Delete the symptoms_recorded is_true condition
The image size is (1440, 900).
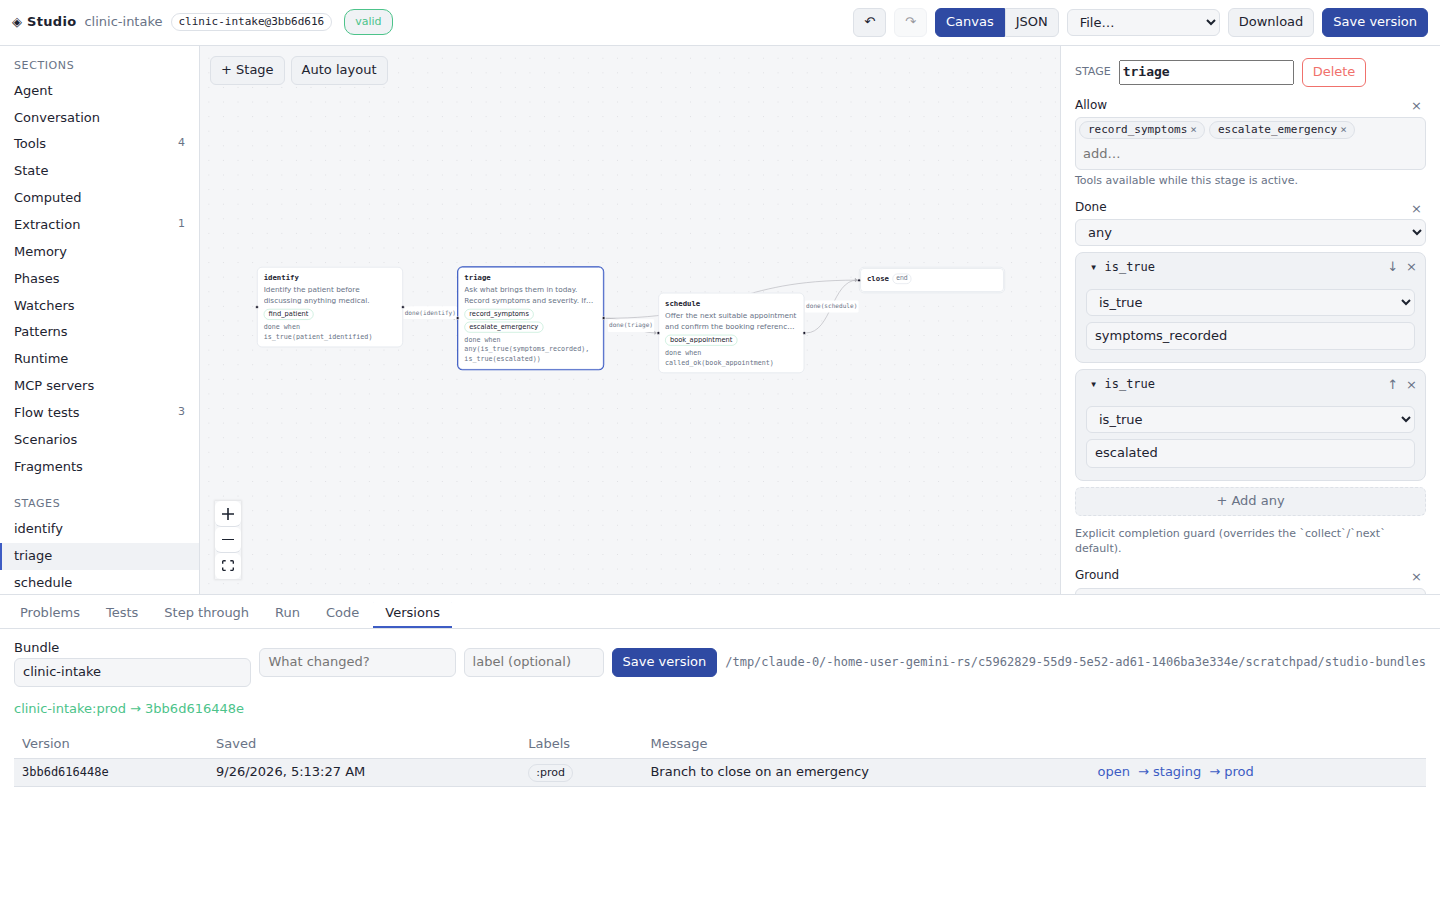[1411, 267]
